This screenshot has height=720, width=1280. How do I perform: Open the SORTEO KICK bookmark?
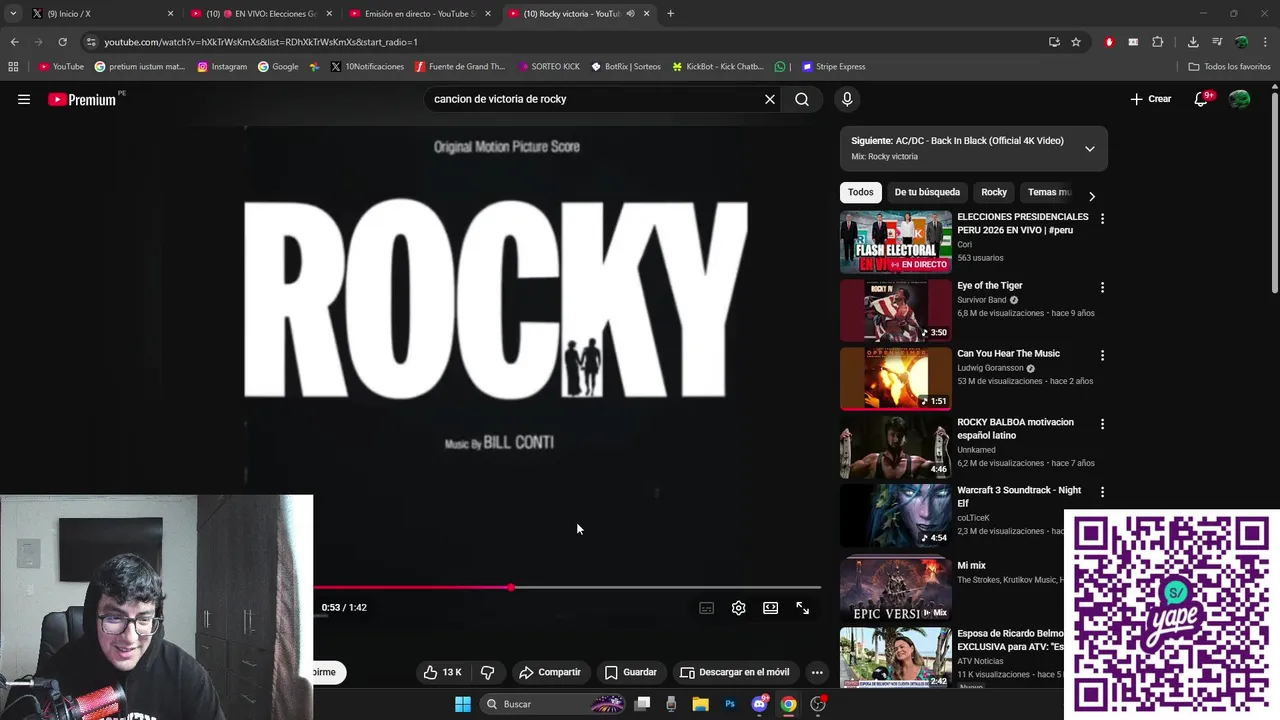pos(549,67)
